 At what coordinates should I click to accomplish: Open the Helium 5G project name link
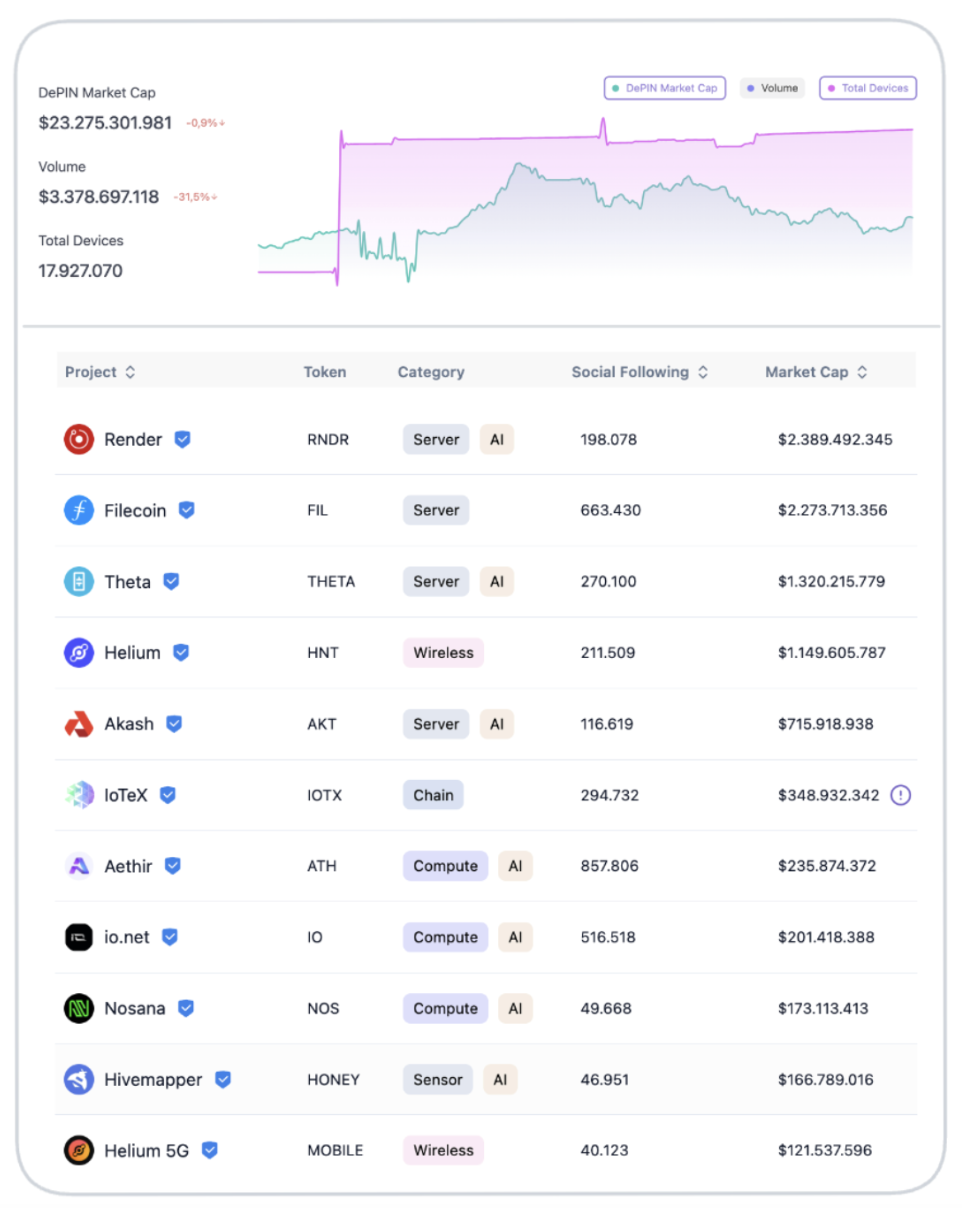tap(147, 1150)
